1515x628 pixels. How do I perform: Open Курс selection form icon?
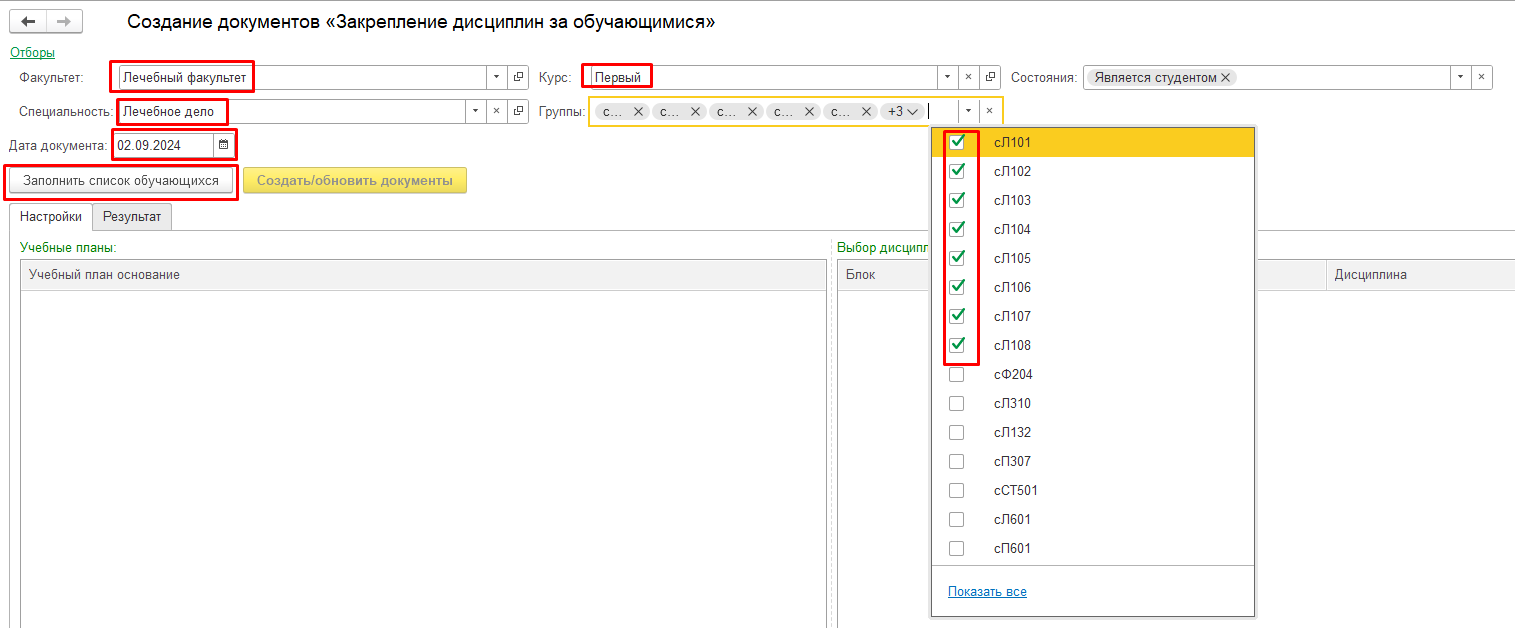coord(989,77)
